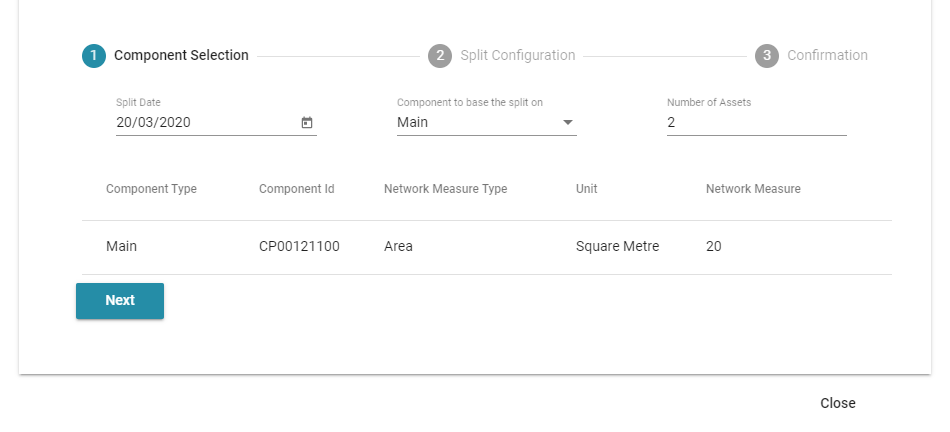Image resolution: width=950 pixels, height=432 pixels.
Task: Click the CP00121100 component Id cell
Action: click(x=299, y=247)
